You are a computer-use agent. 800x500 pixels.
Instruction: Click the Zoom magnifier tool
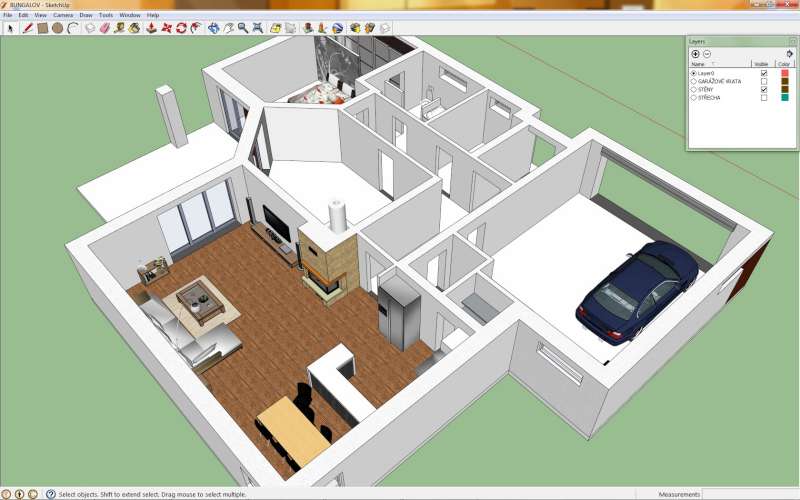[x=243, y=28]
